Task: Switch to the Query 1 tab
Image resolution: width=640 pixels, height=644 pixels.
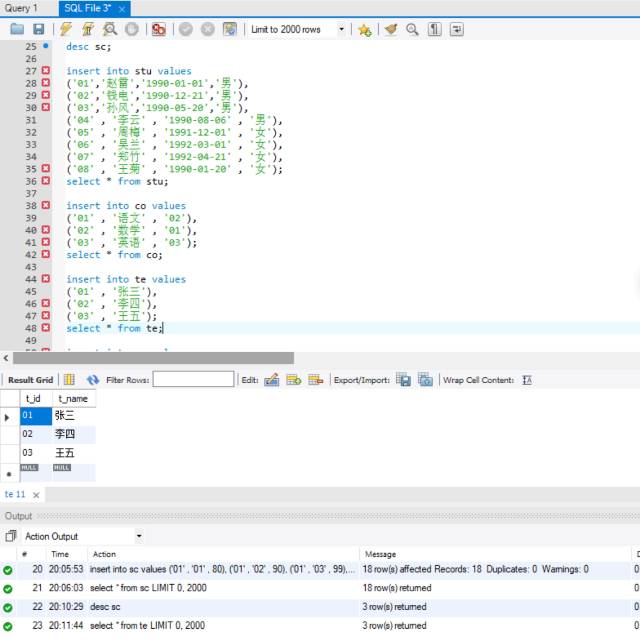Action: 22,8
